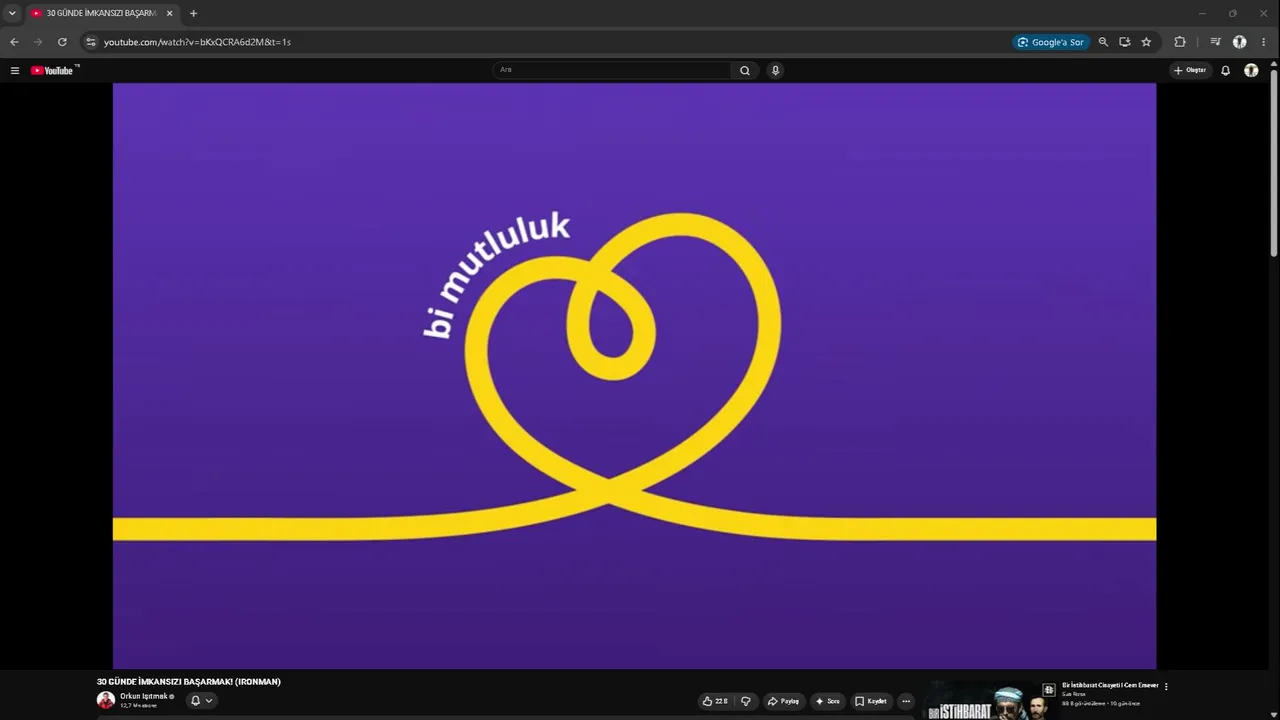The width and height of the screenshot is (1280, 720).
Task: Save the video with Kaydet
Action: 871,701
